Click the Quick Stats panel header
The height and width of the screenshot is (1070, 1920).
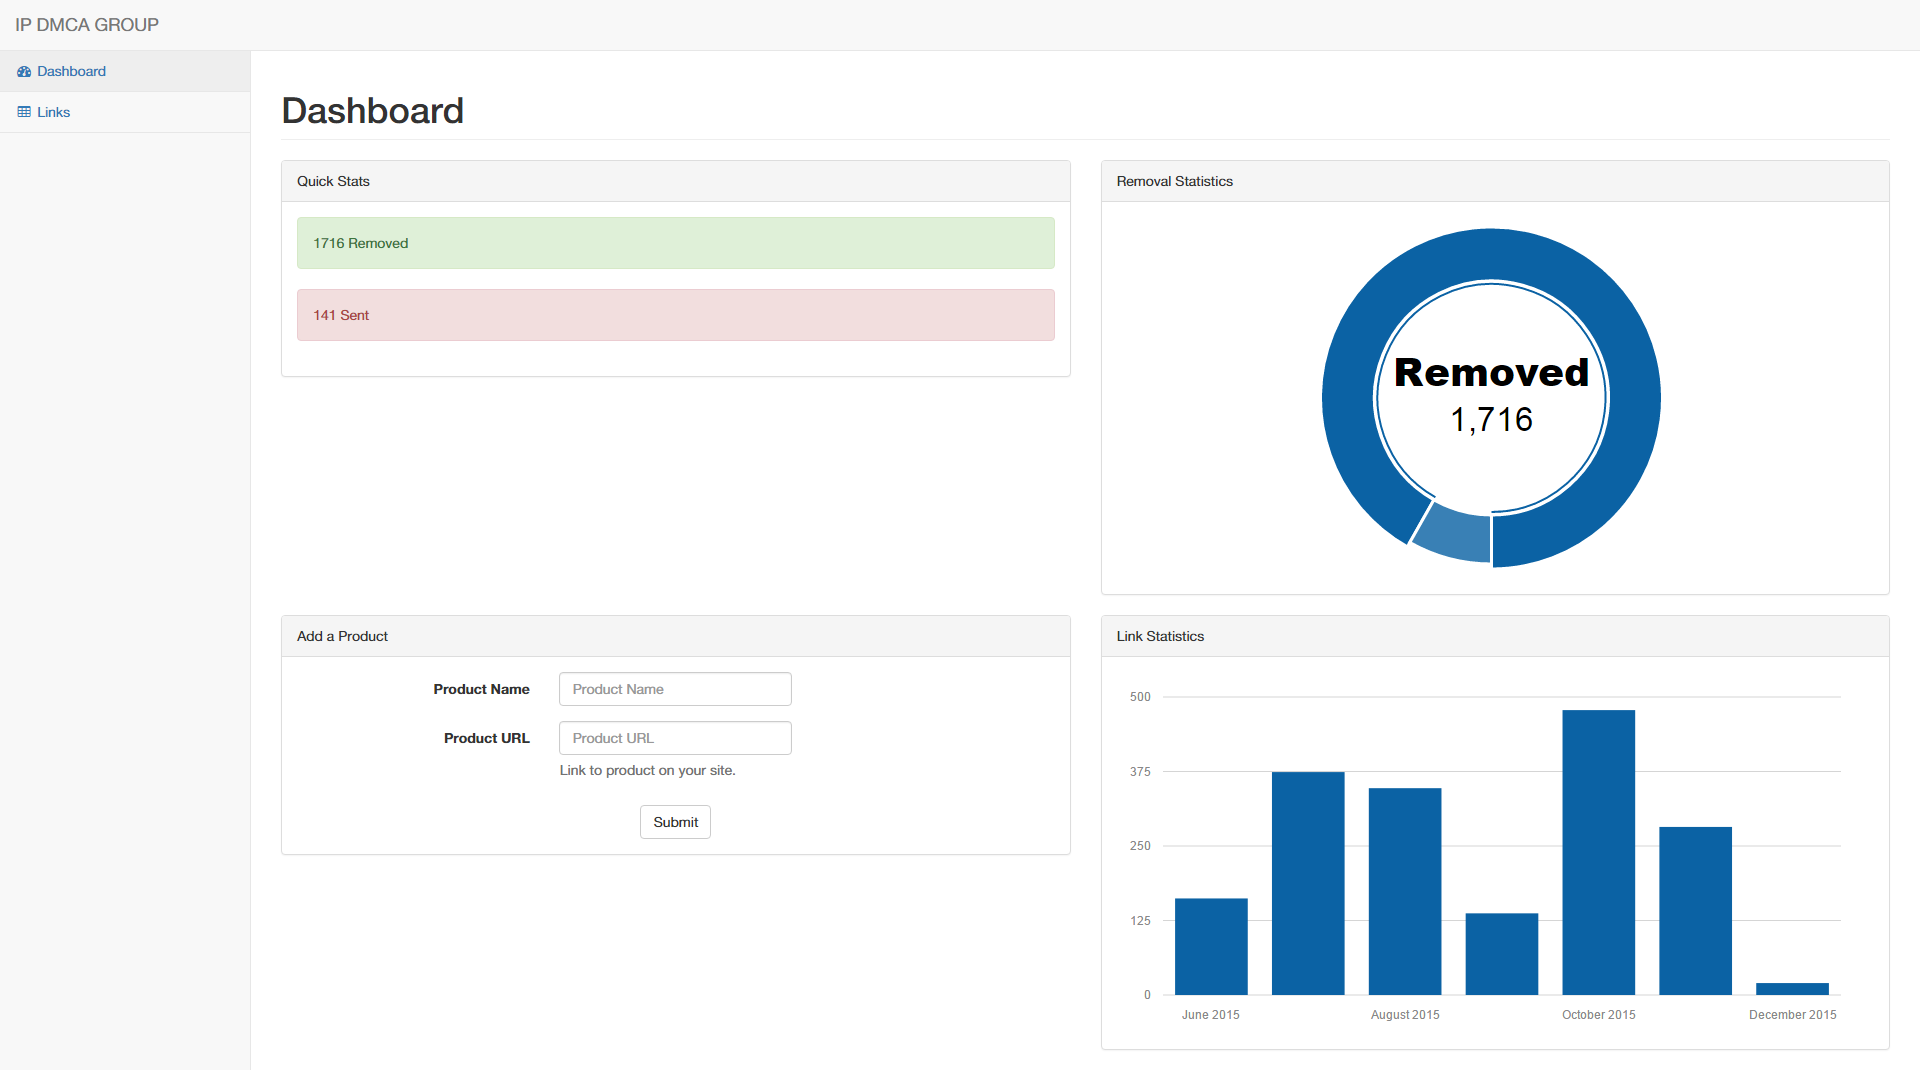pyautogui.click(x=675, y=181)
